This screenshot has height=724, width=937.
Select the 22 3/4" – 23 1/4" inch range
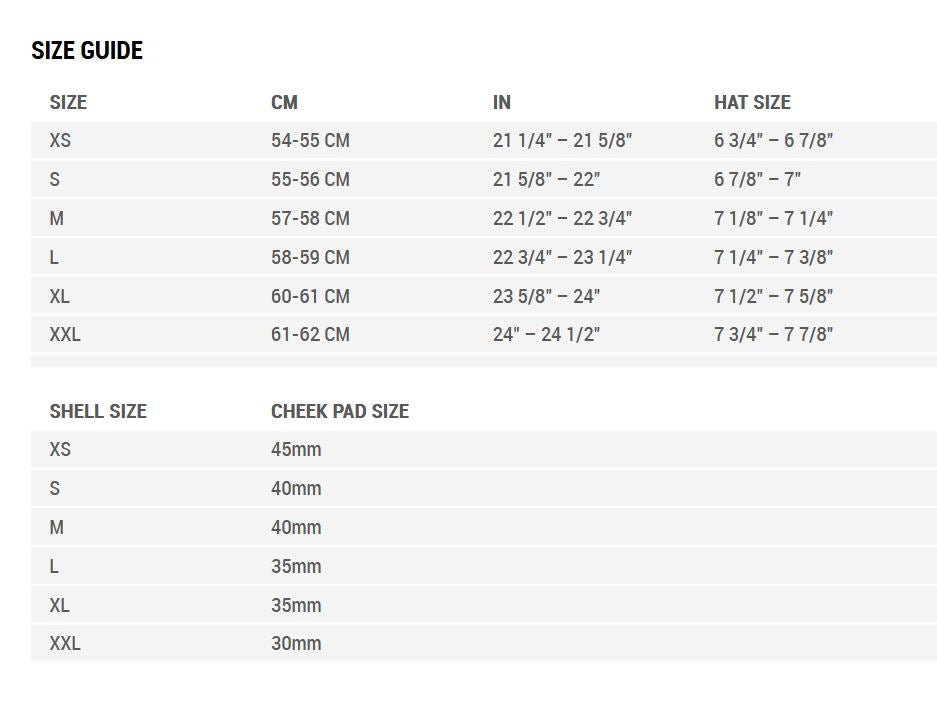[x=562, y=258]
